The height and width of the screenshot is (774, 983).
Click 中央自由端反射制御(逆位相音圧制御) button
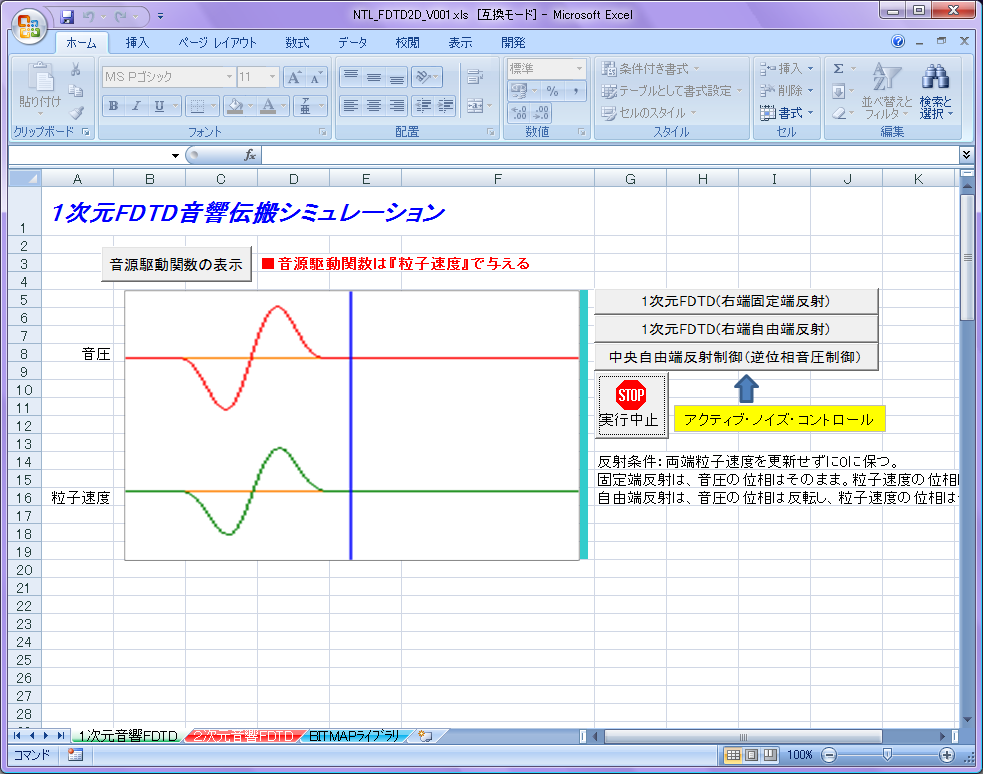[x=736, y=357]
